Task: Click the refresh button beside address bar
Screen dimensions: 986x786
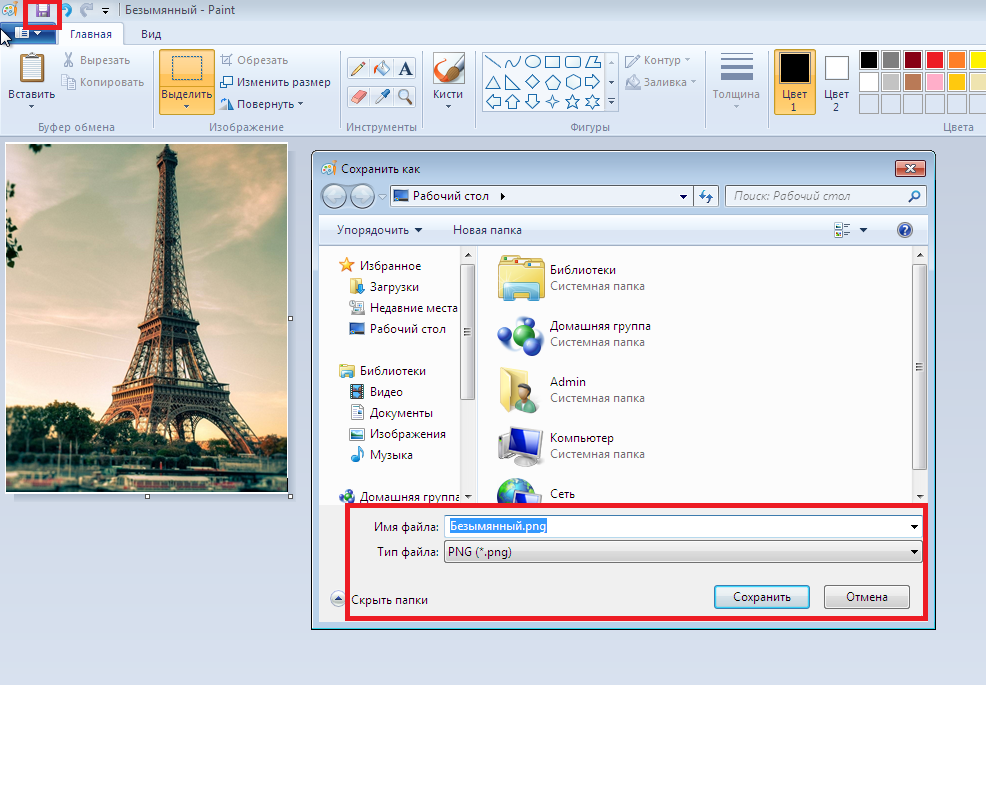Action: coord(706,196)
